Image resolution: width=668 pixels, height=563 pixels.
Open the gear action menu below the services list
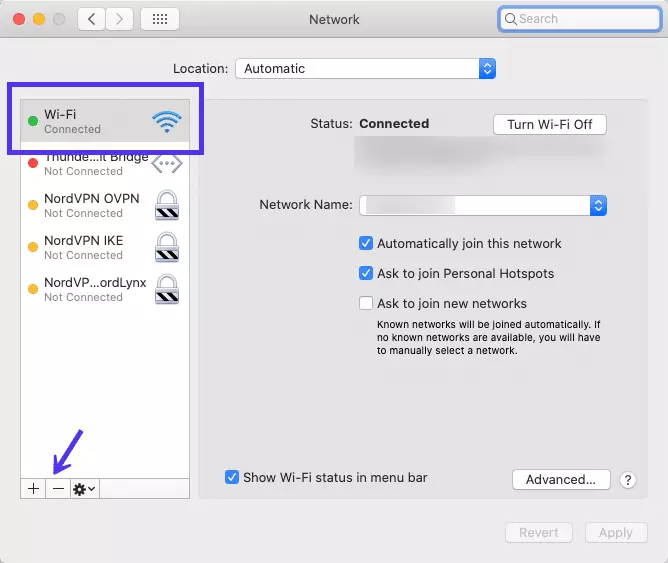point(84,488)
